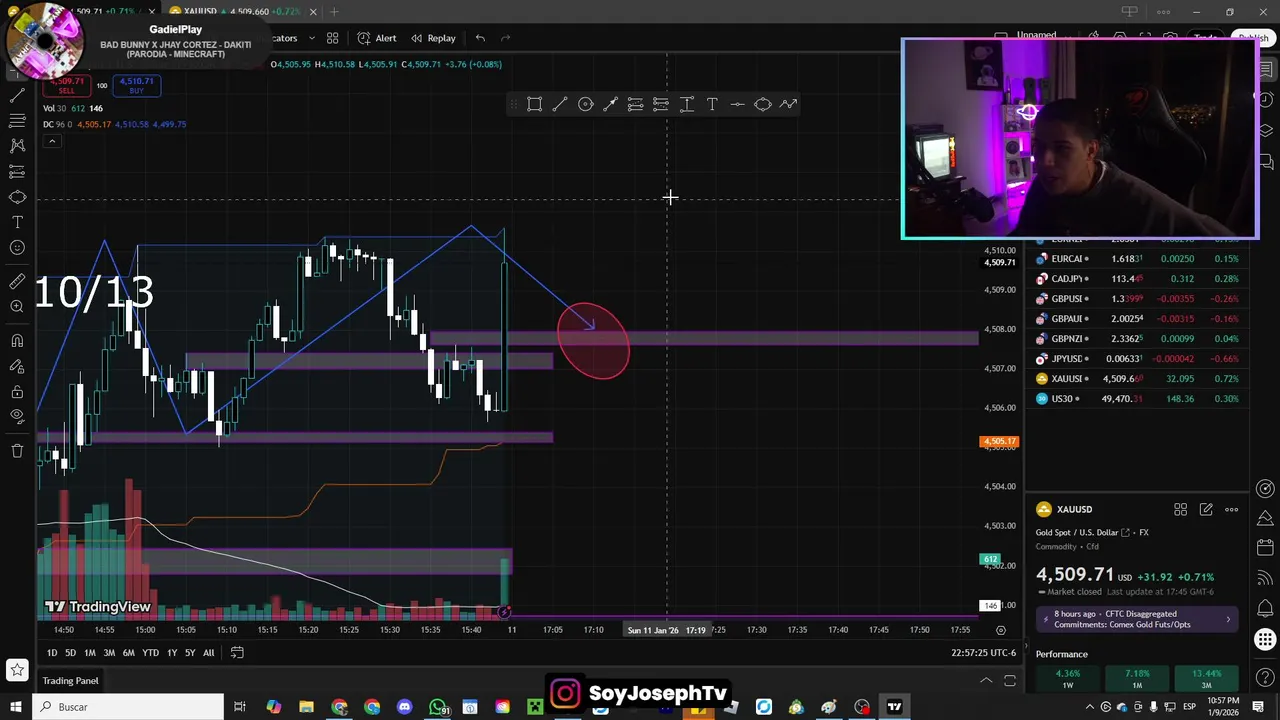Select the short position tool in floating toolbar
The width and height of the screenshot is (1280, 720).
[661, 104]
